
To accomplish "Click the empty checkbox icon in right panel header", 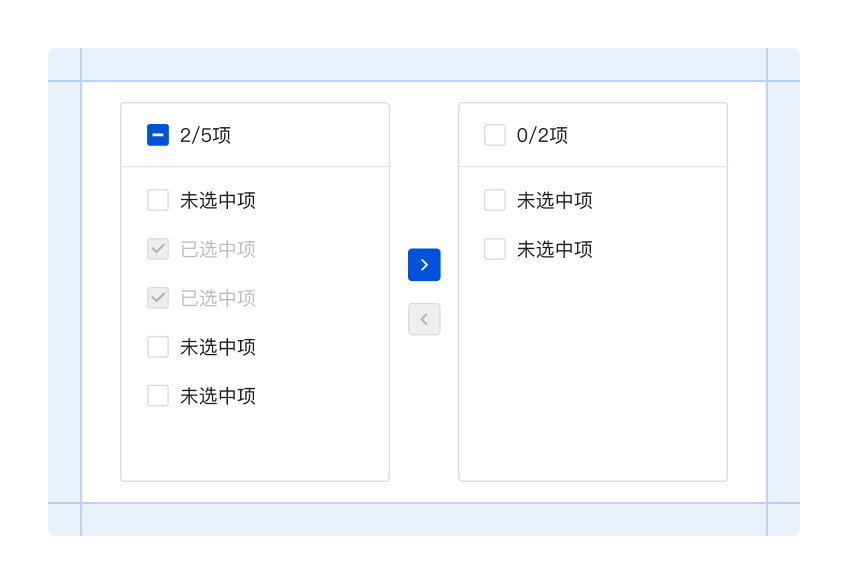I will pos(494,134).
